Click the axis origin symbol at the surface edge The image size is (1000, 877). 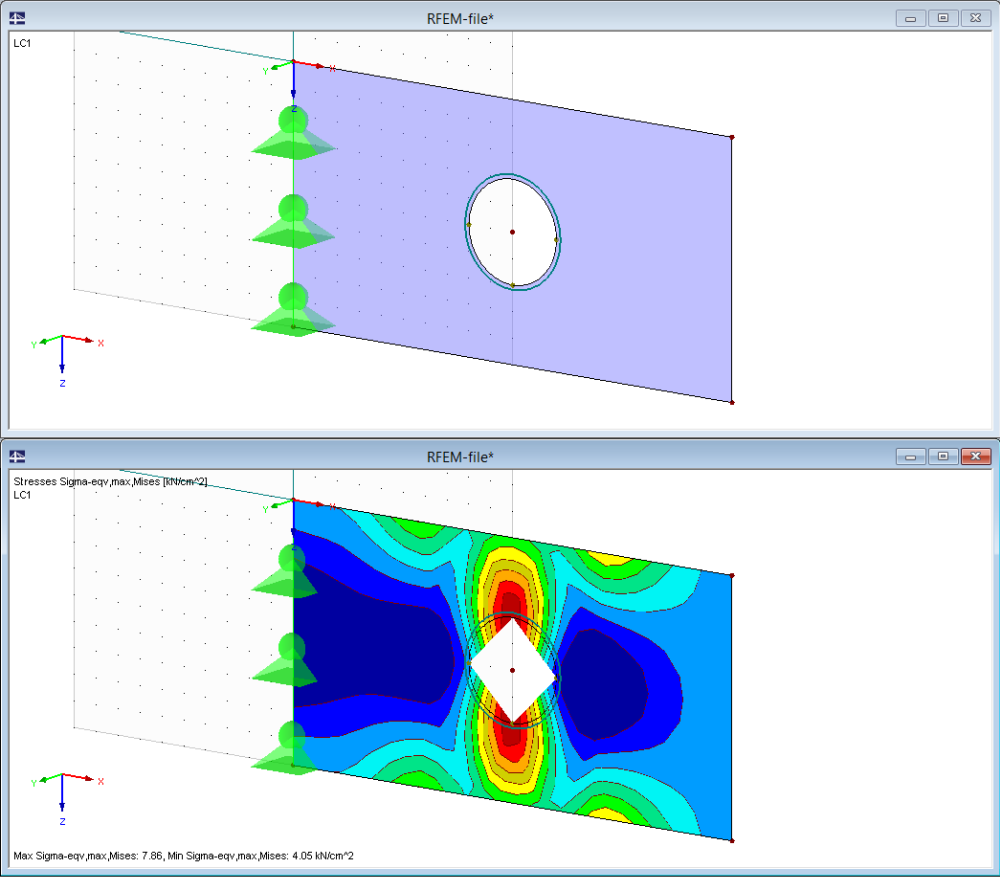pos(293,62)
